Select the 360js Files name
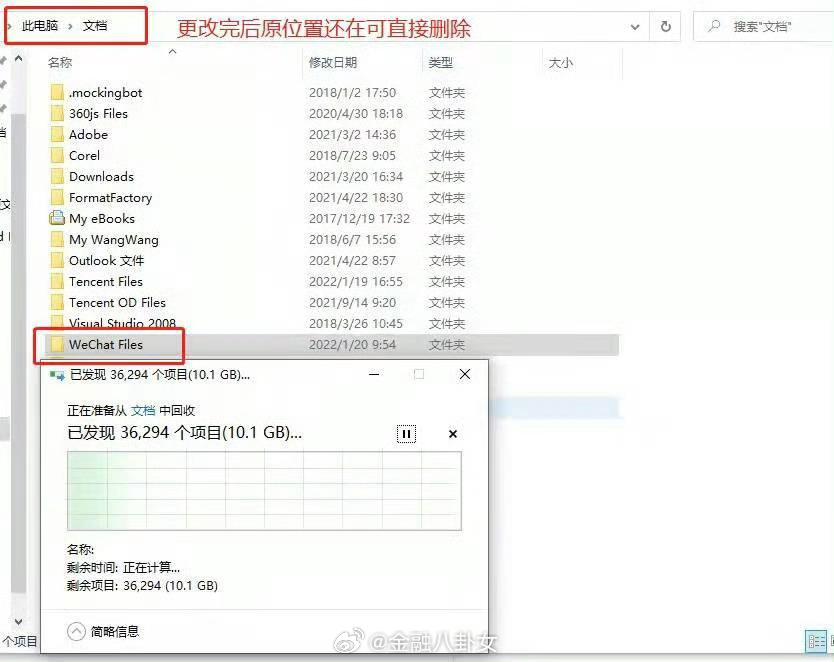The height and width of the screenshot is (662, 834). tap(98, 113)
